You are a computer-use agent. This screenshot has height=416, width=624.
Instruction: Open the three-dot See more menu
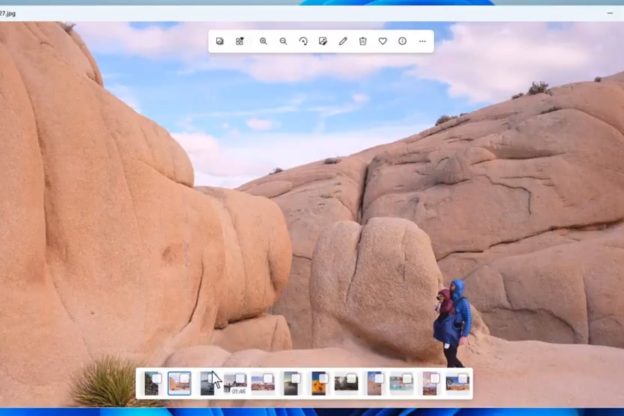pos(423,41)
